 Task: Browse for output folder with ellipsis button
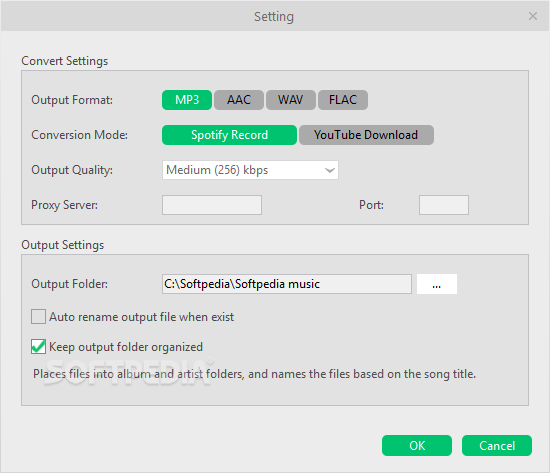[437, 284]
